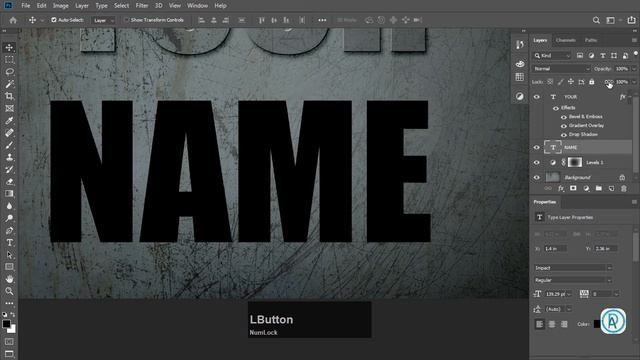Select the Frame tool
This screenshot has height=360, width=640.
point(9,109)
